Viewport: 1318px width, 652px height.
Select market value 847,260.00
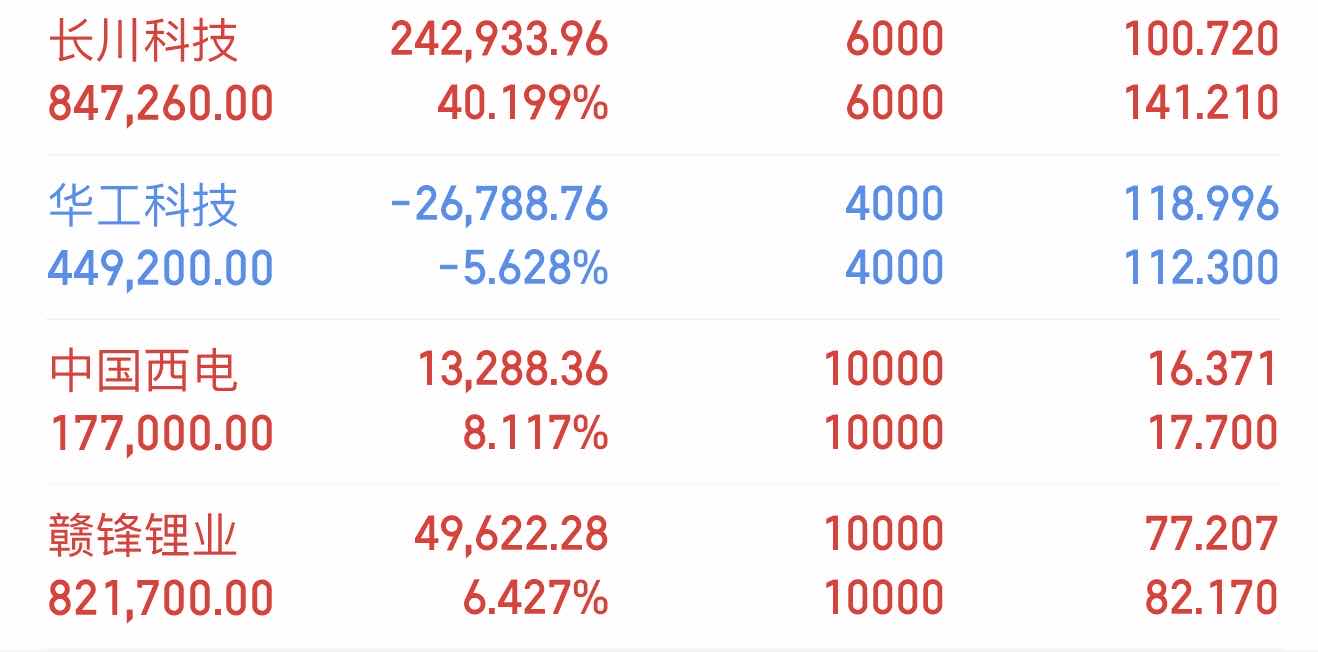click(161, 103)
